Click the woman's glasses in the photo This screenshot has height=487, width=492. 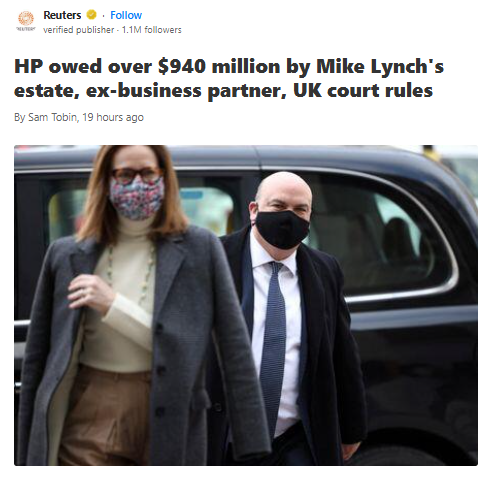136,175
